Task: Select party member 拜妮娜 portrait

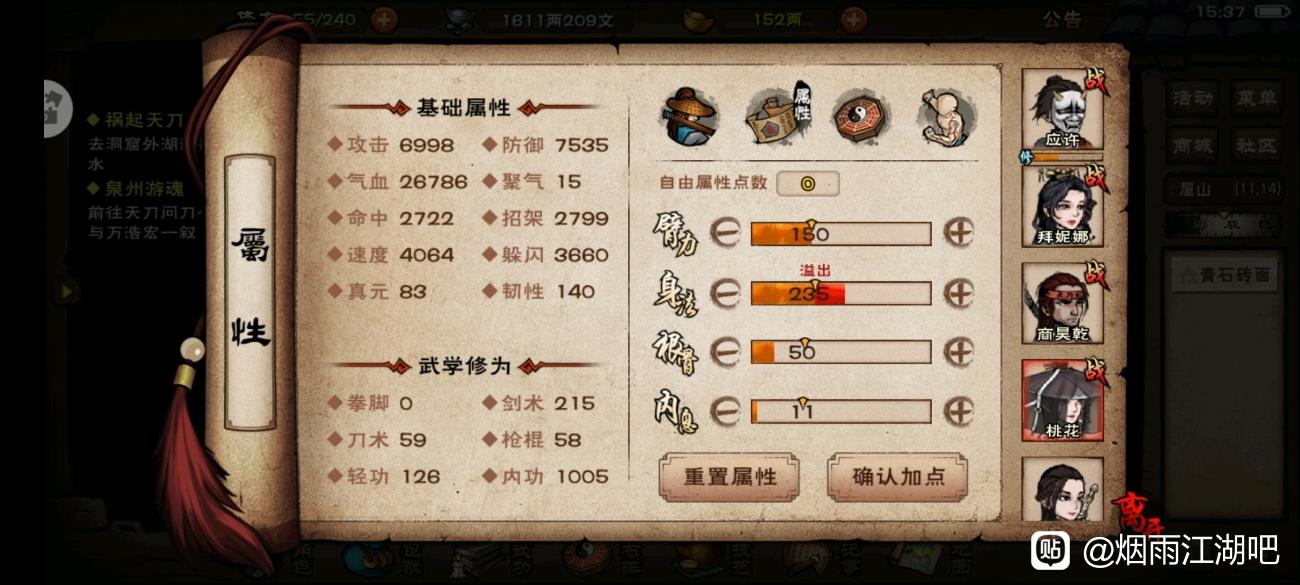Action: 1062,206
